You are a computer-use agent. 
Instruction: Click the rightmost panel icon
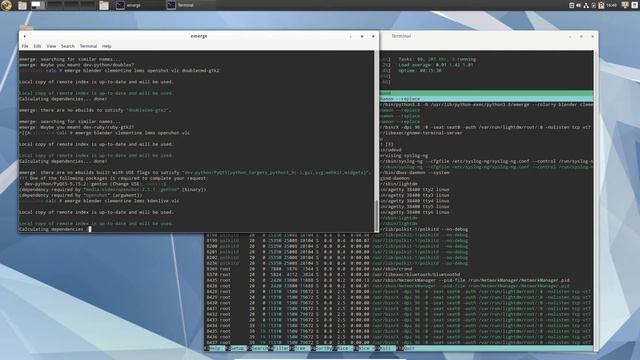pos(635,5)
